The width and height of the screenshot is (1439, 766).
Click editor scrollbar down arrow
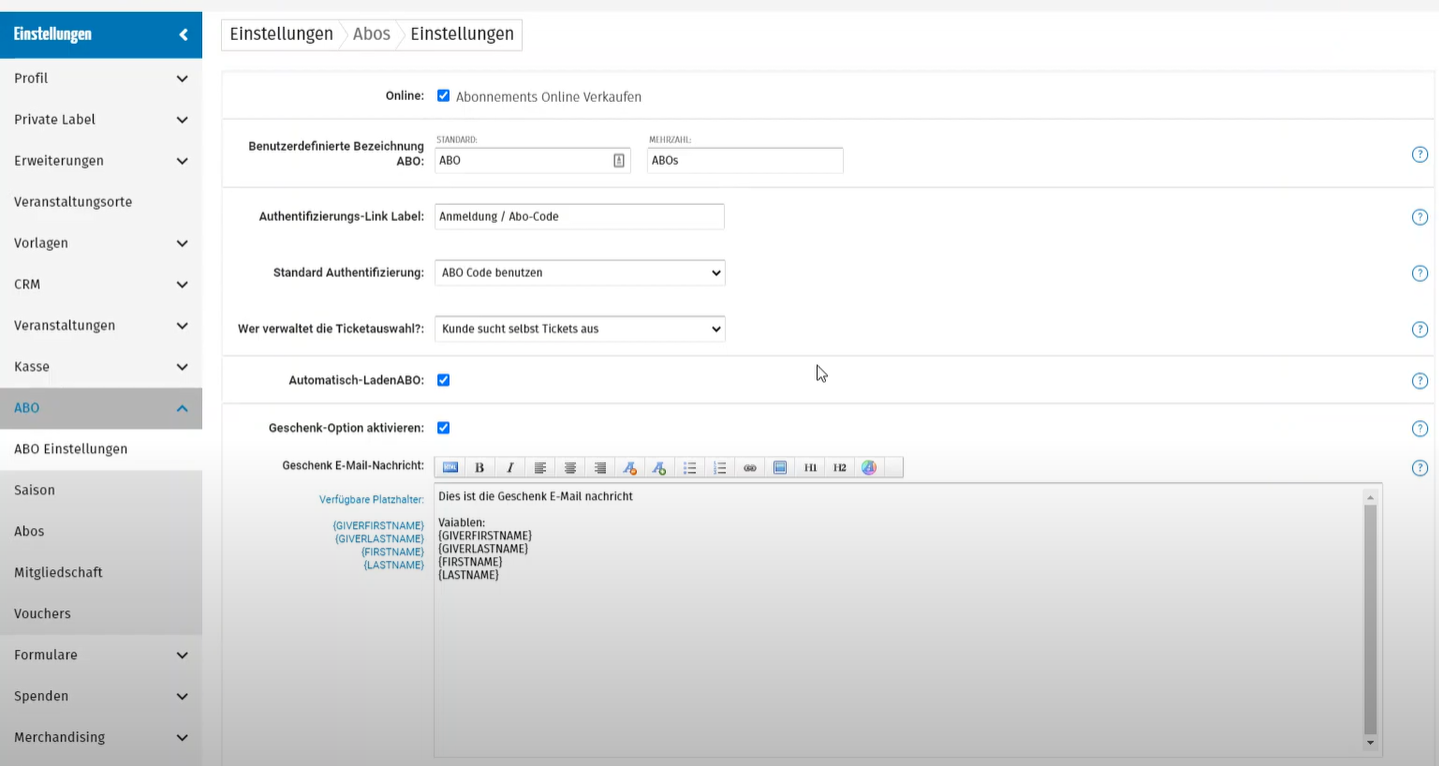[1371, 744]
